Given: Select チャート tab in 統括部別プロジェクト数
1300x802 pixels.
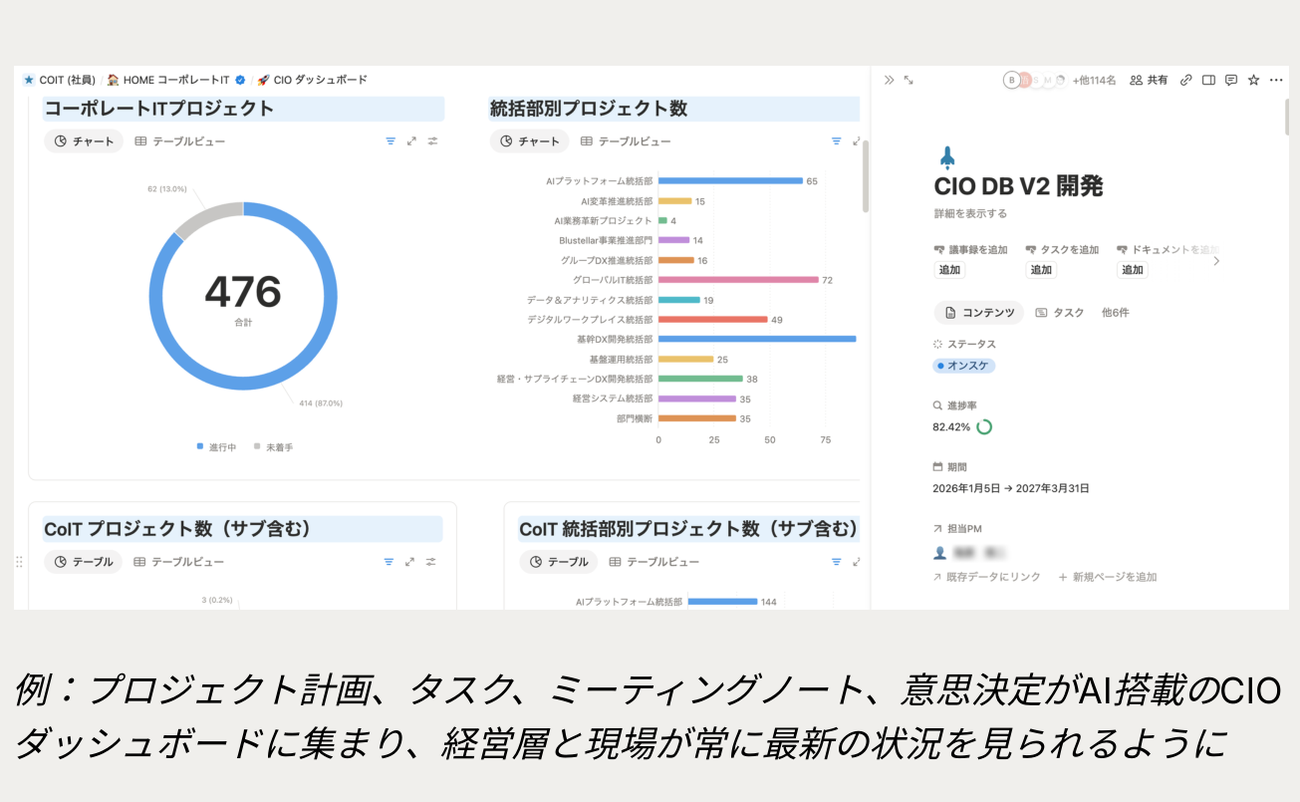Looking at the screenshot, I should click(x=529, y=141).
